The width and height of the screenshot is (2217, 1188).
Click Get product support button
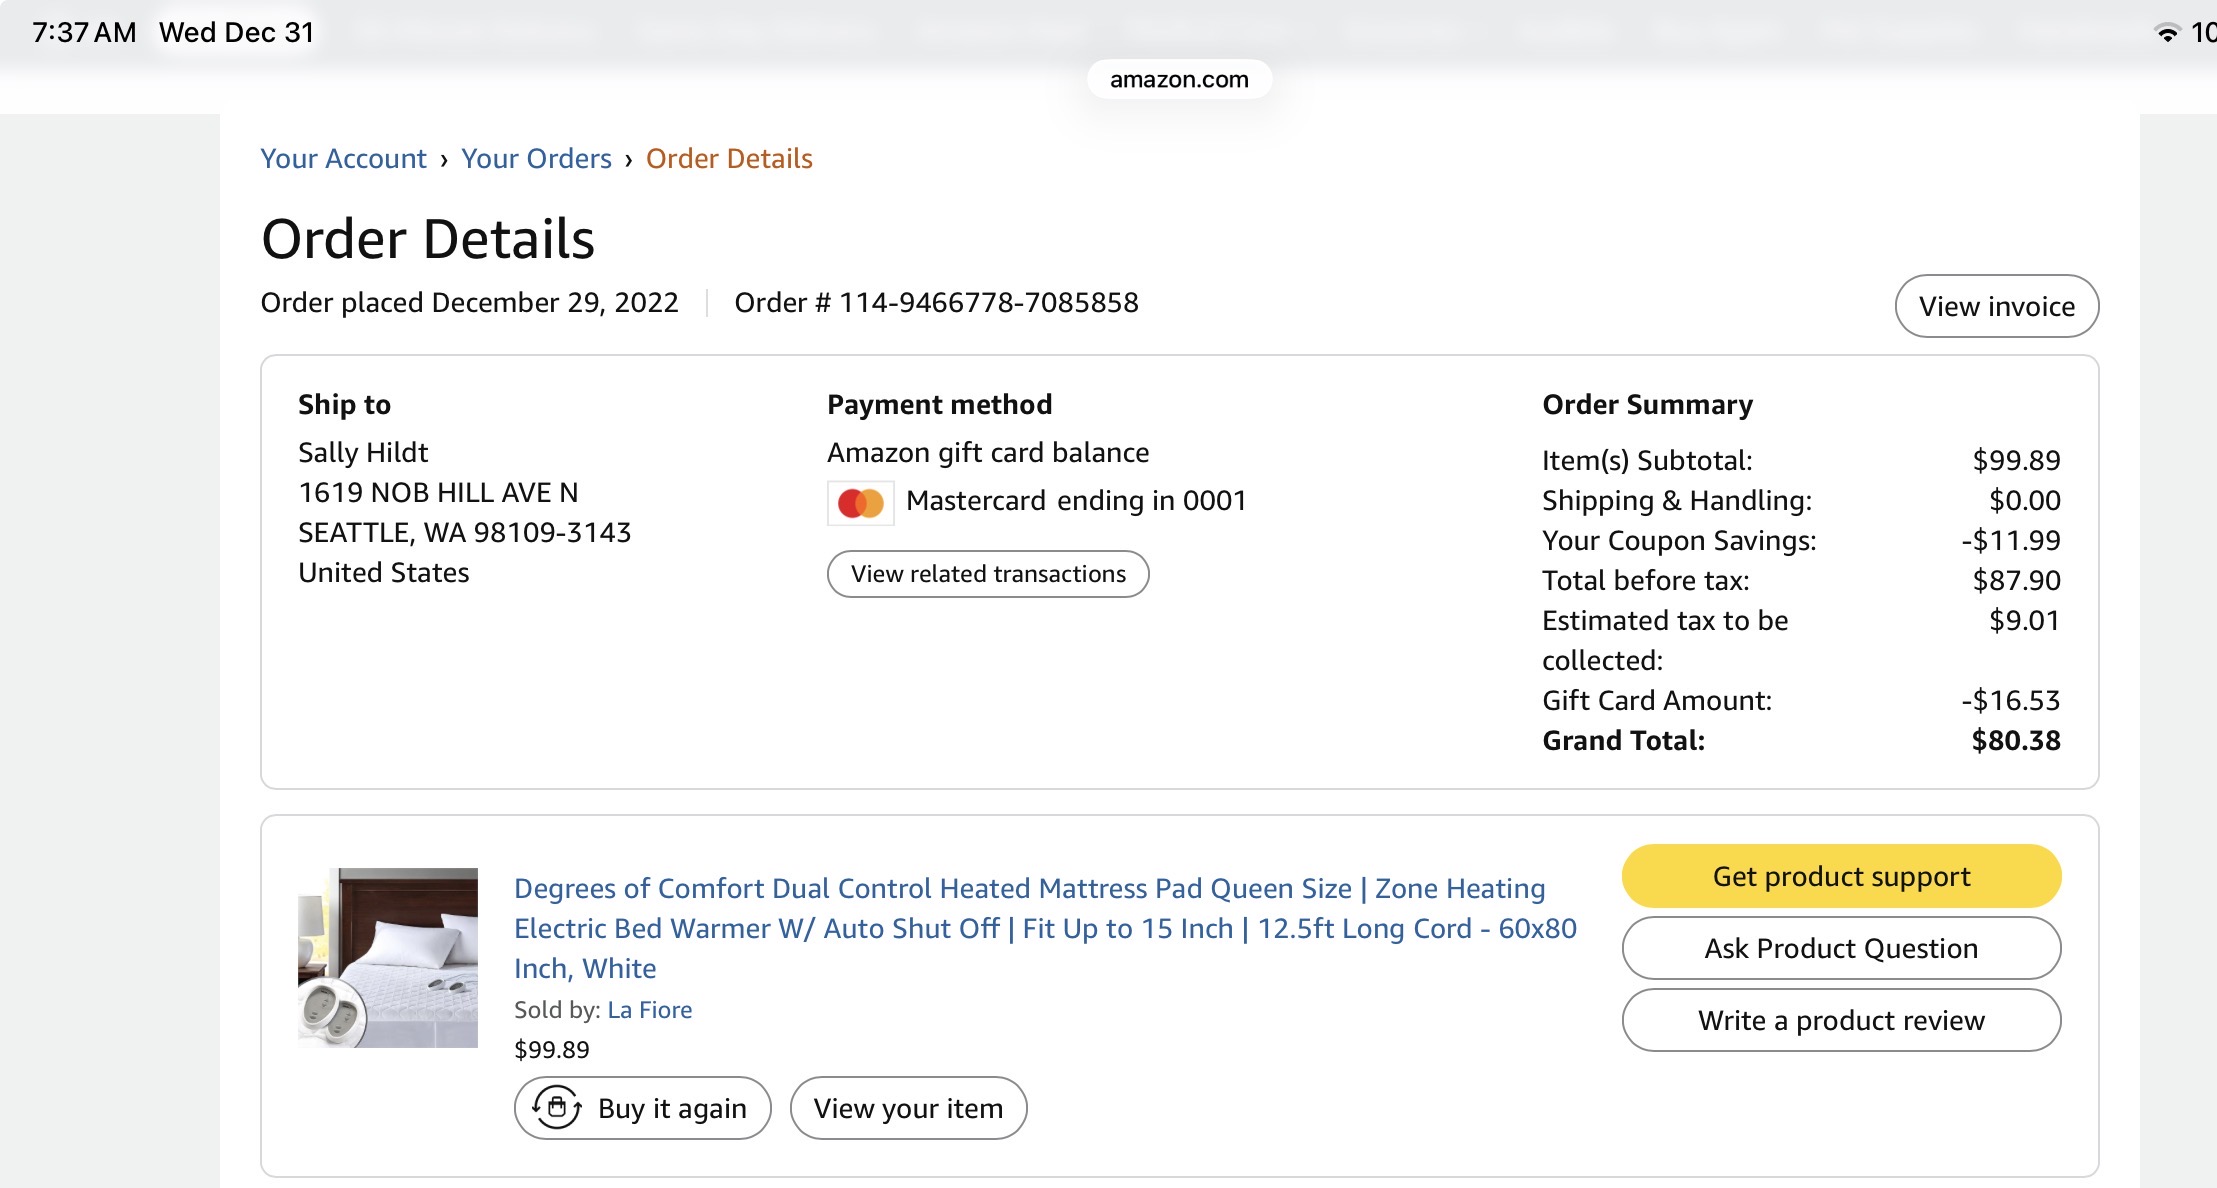point(1841,876)
